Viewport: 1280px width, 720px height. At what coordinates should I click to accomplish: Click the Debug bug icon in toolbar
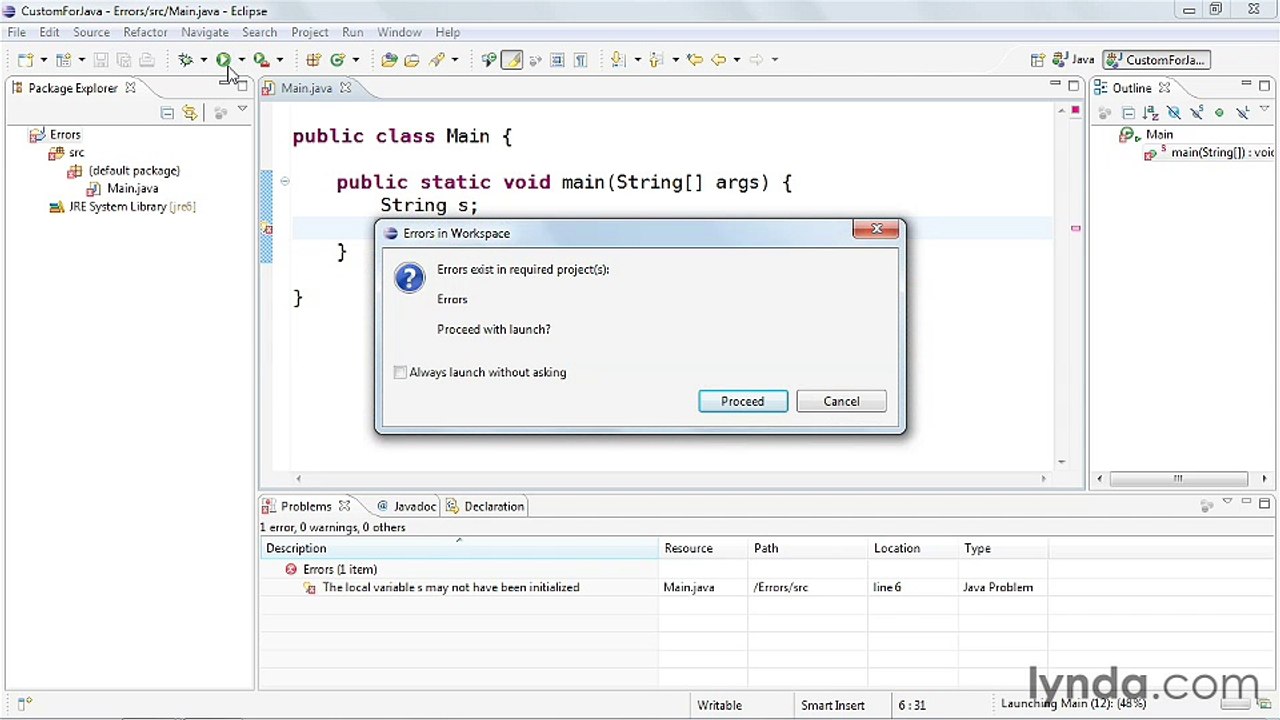[186, 60]
